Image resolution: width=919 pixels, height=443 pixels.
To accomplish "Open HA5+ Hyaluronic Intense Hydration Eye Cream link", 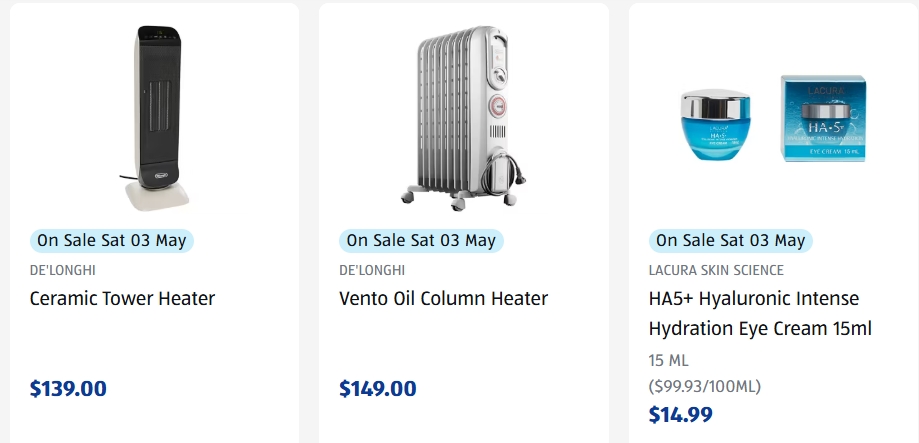I will [754, 313].
